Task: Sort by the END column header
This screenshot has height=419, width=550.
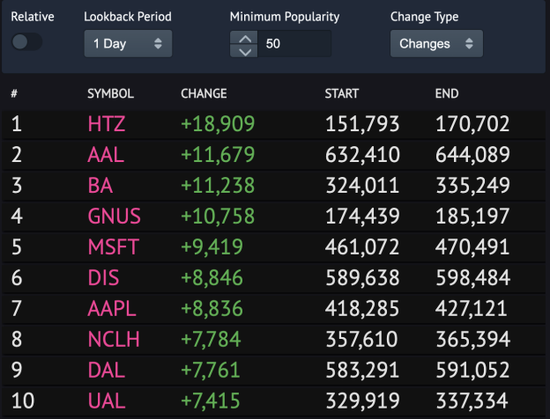Action: [447, 94]
